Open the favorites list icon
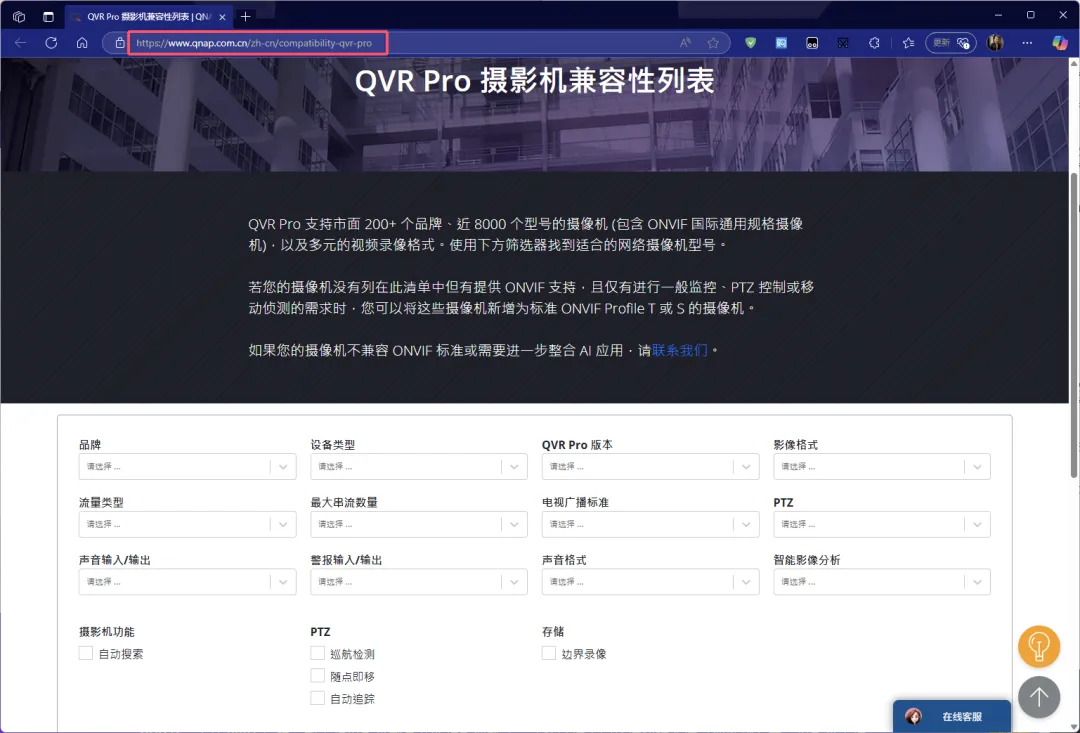 click(x=908, y=43)
